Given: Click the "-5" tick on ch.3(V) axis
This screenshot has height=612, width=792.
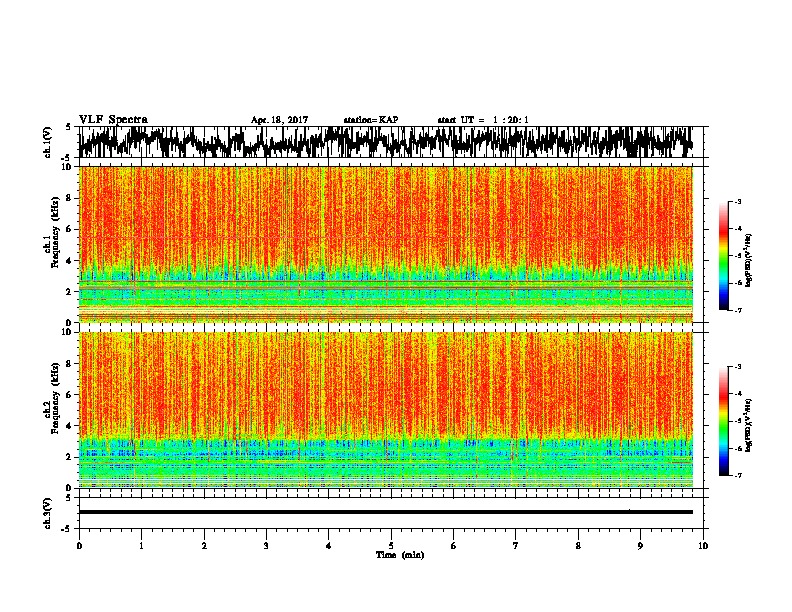Looking at the screenshot, I should click(68, 529).
